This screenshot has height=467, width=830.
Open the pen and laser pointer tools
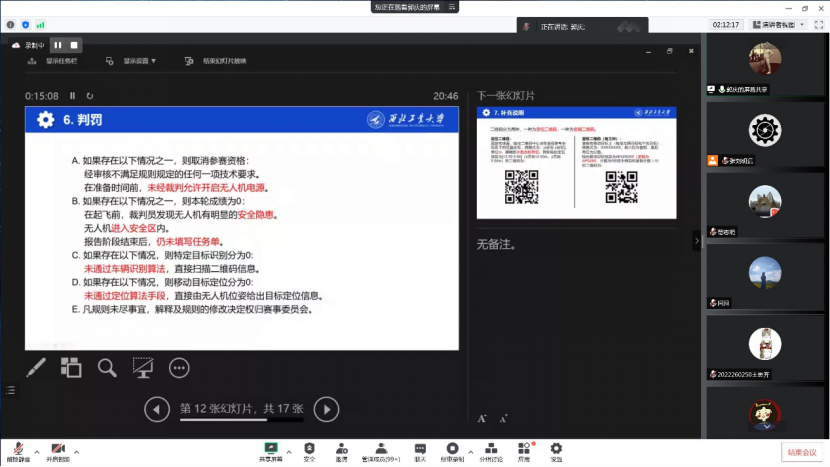(36, 368)
